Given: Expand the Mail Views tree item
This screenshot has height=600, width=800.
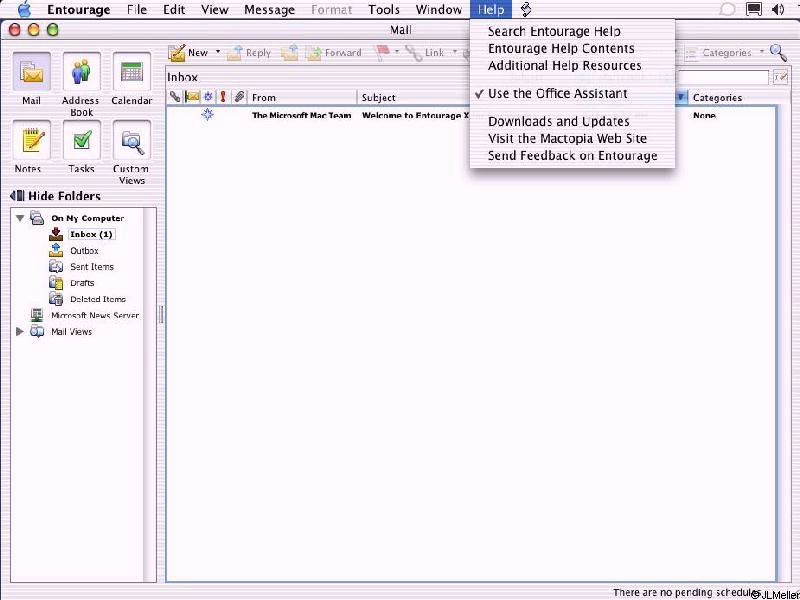Looking at the screenshot, I should [x=20, y=332].
